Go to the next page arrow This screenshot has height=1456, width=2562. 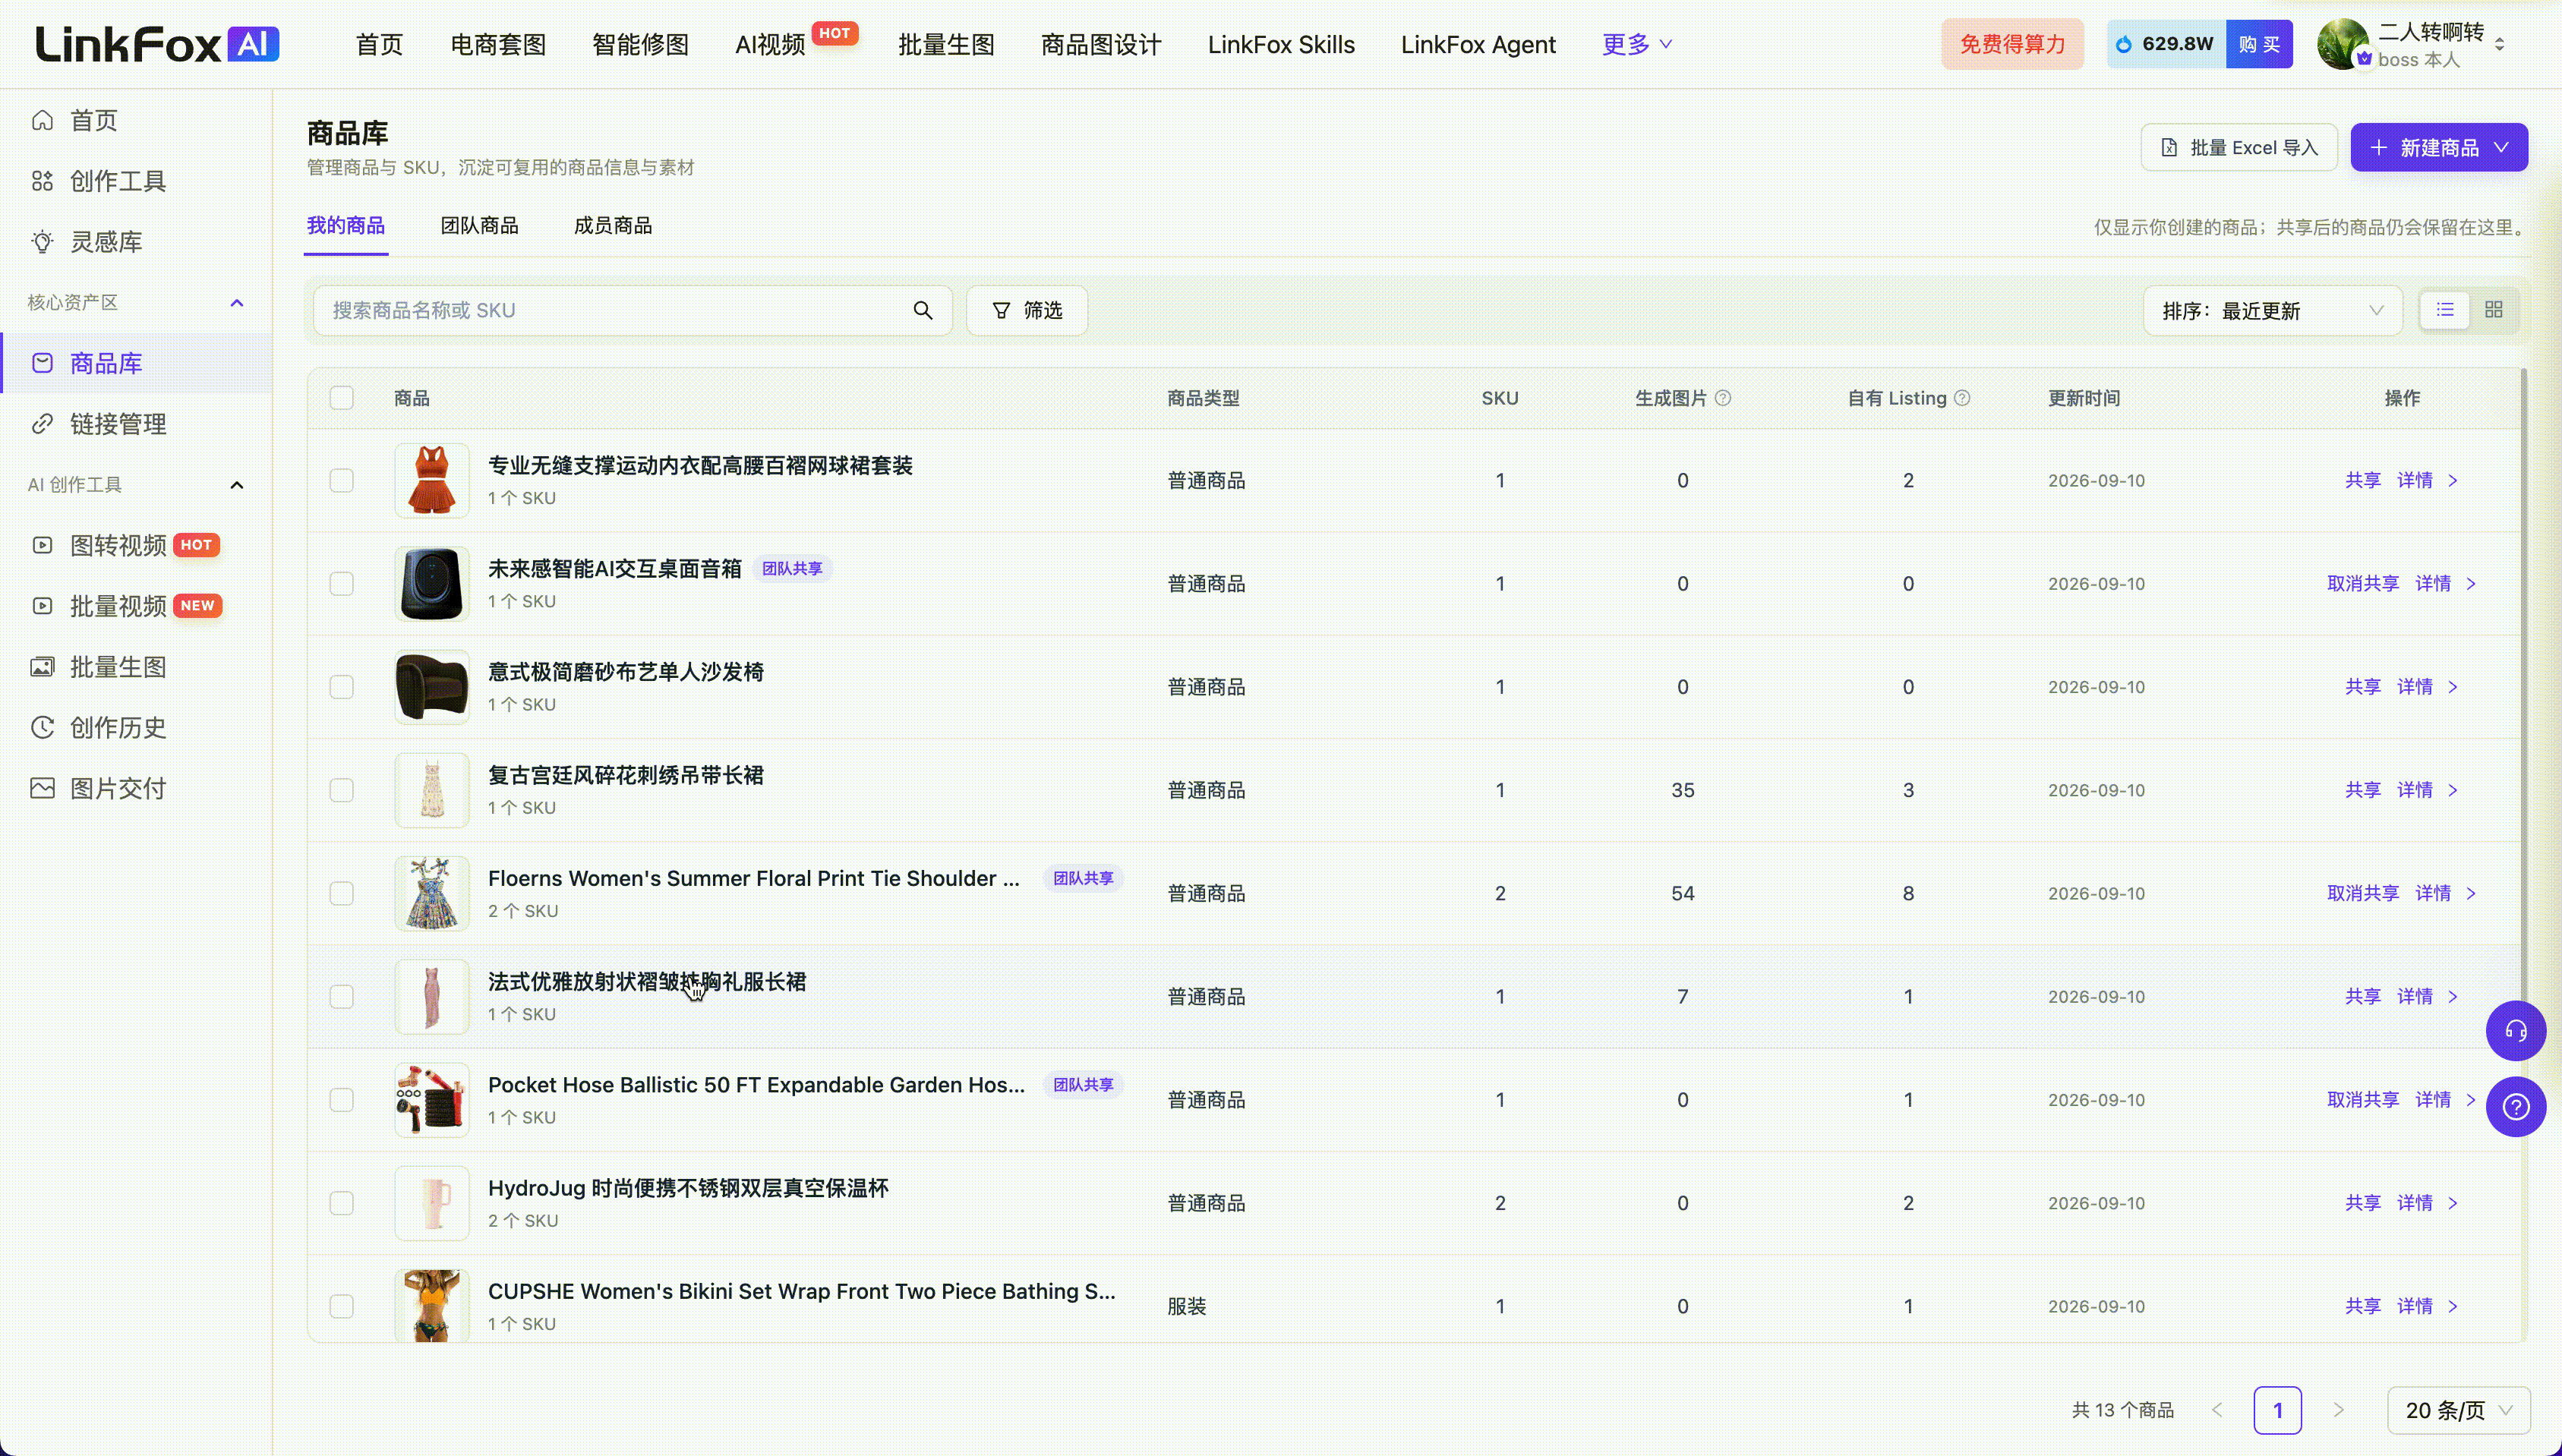[2338, 1410]
